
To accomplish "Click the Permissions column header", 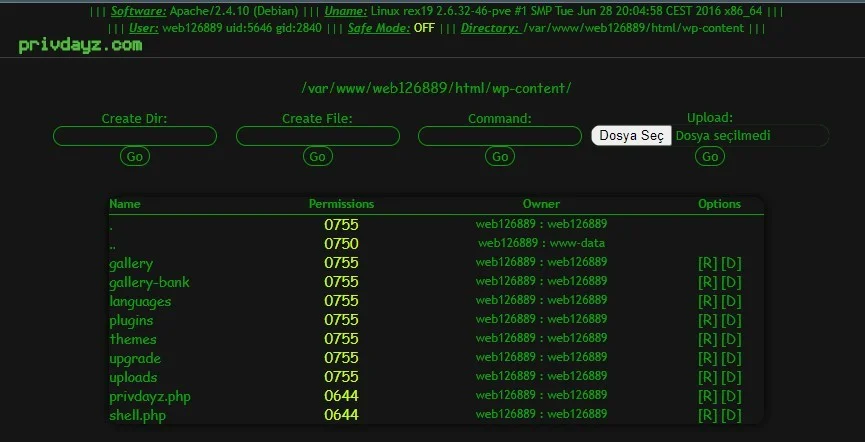I will pyautogui.click(x=341, y=204).
